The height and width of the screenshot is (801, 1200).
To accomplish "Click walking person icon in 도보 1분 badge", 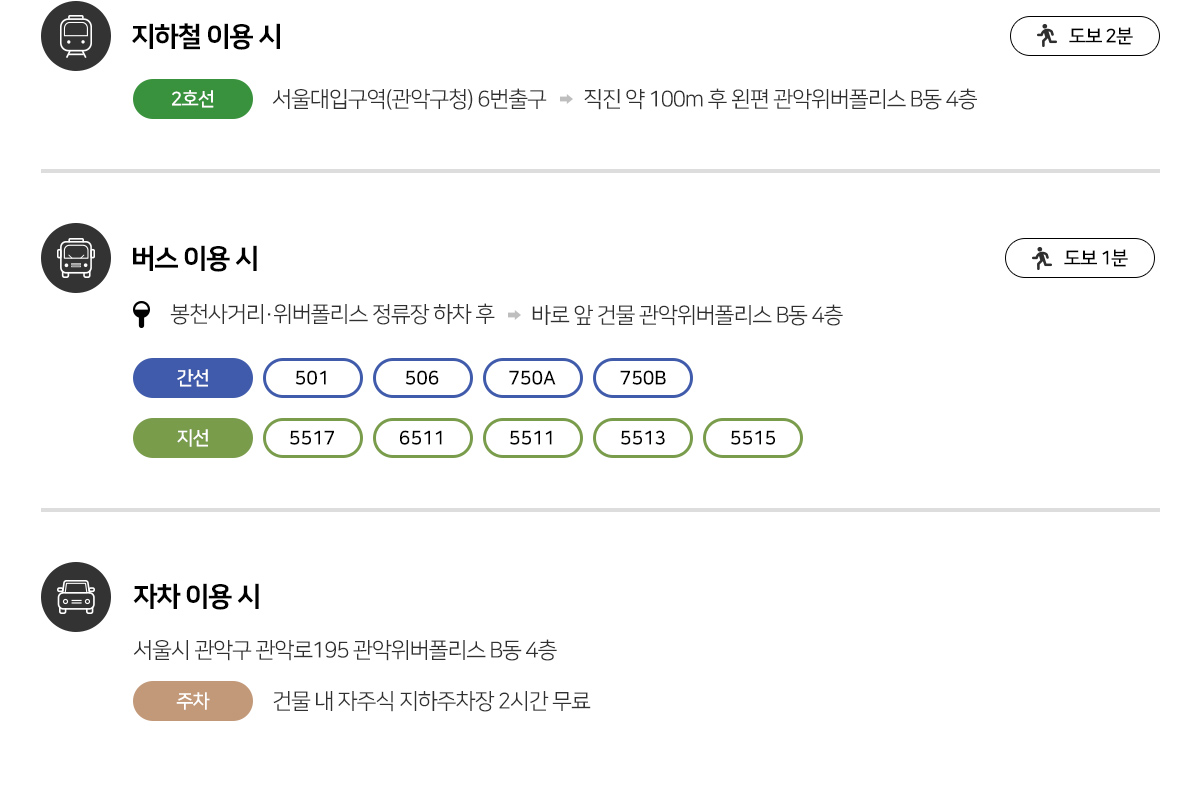I will coord(1042,258).
